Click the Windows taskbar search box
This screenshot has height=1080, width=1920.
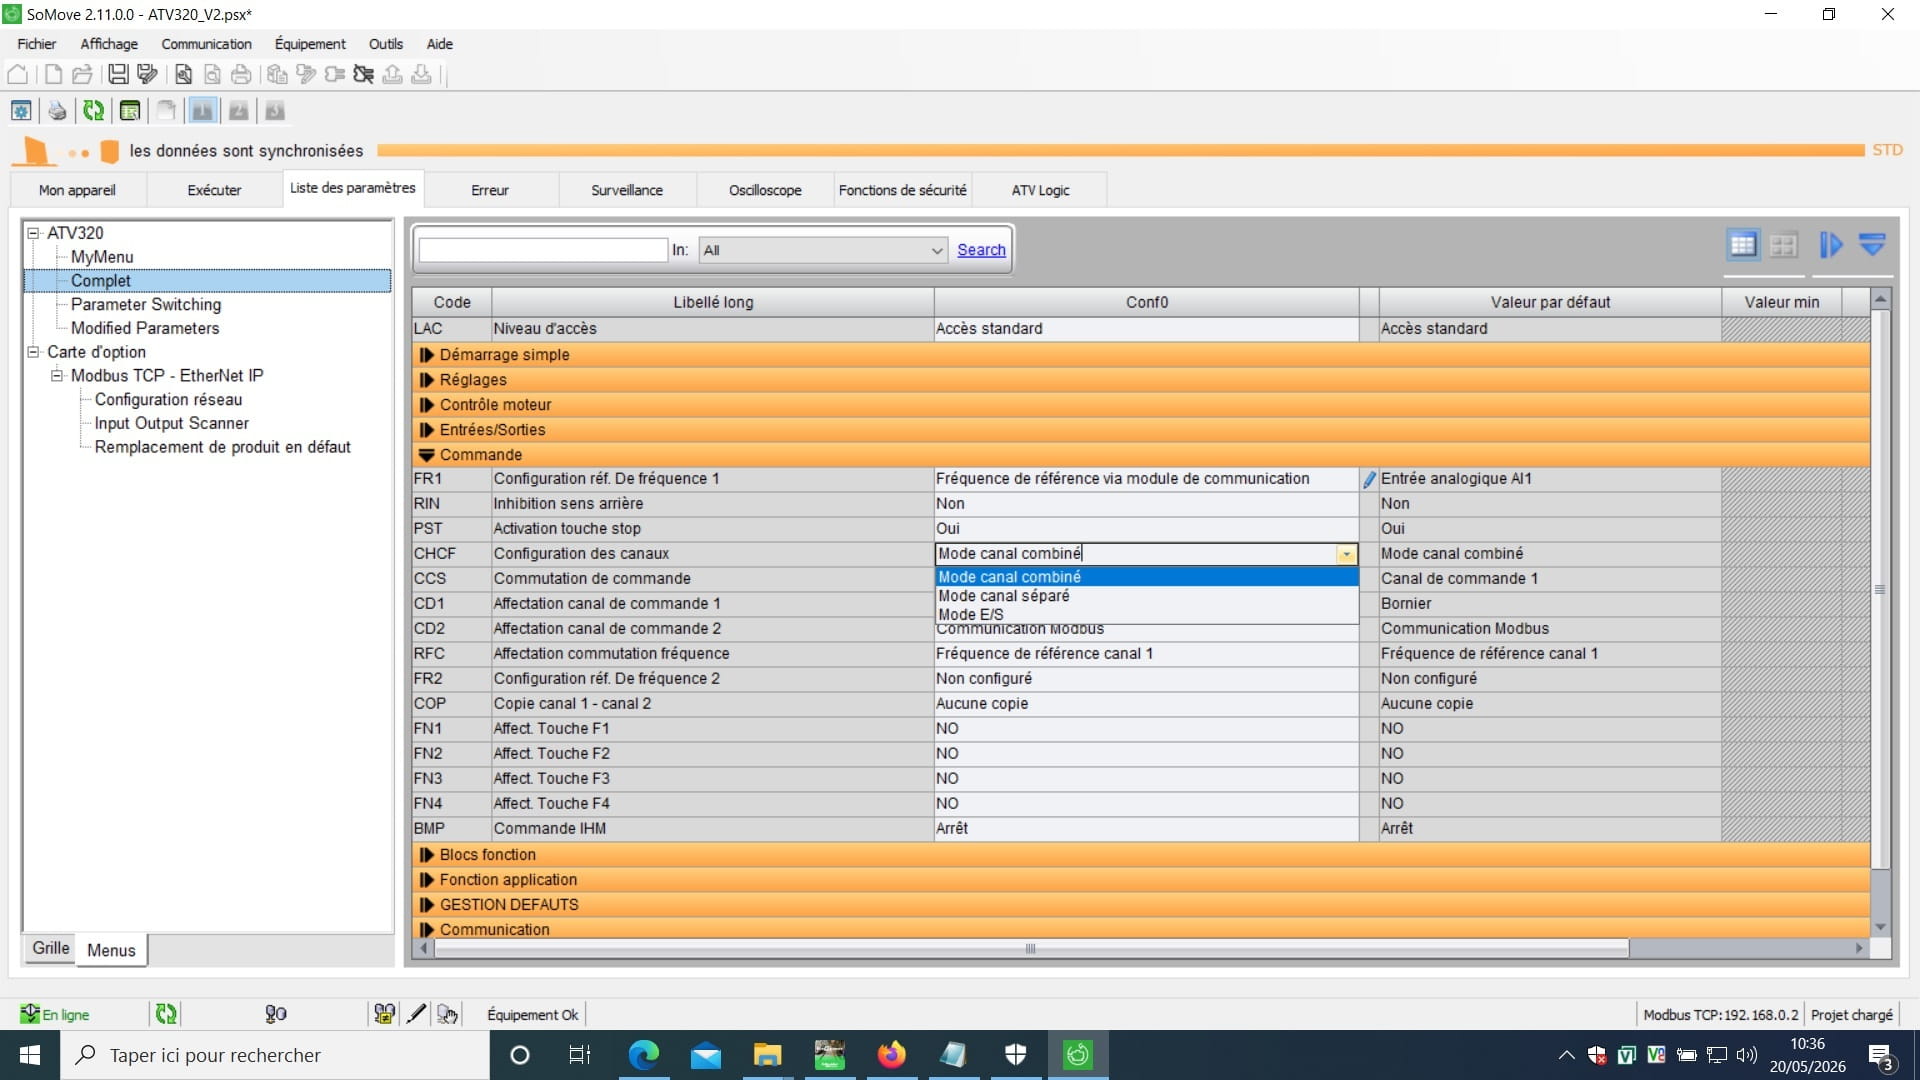pos(275,1055)
